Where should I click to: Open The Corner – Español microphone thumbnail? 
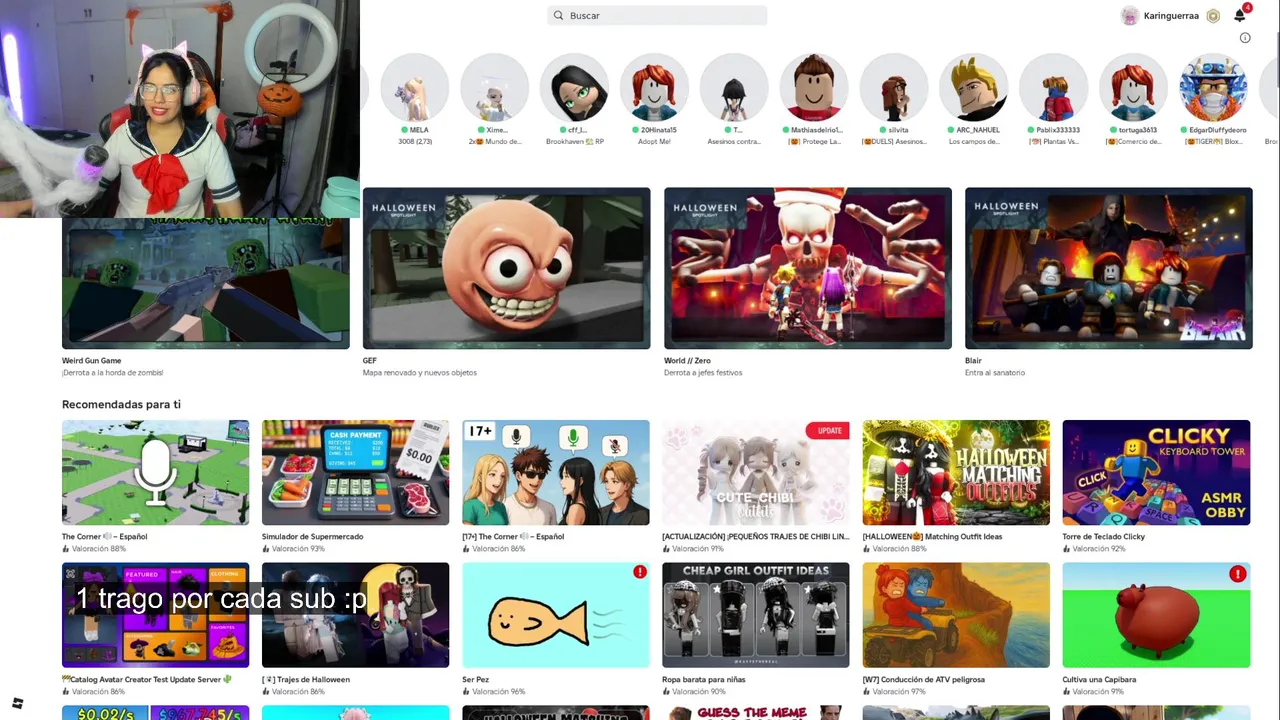click(x=155, y=472)
